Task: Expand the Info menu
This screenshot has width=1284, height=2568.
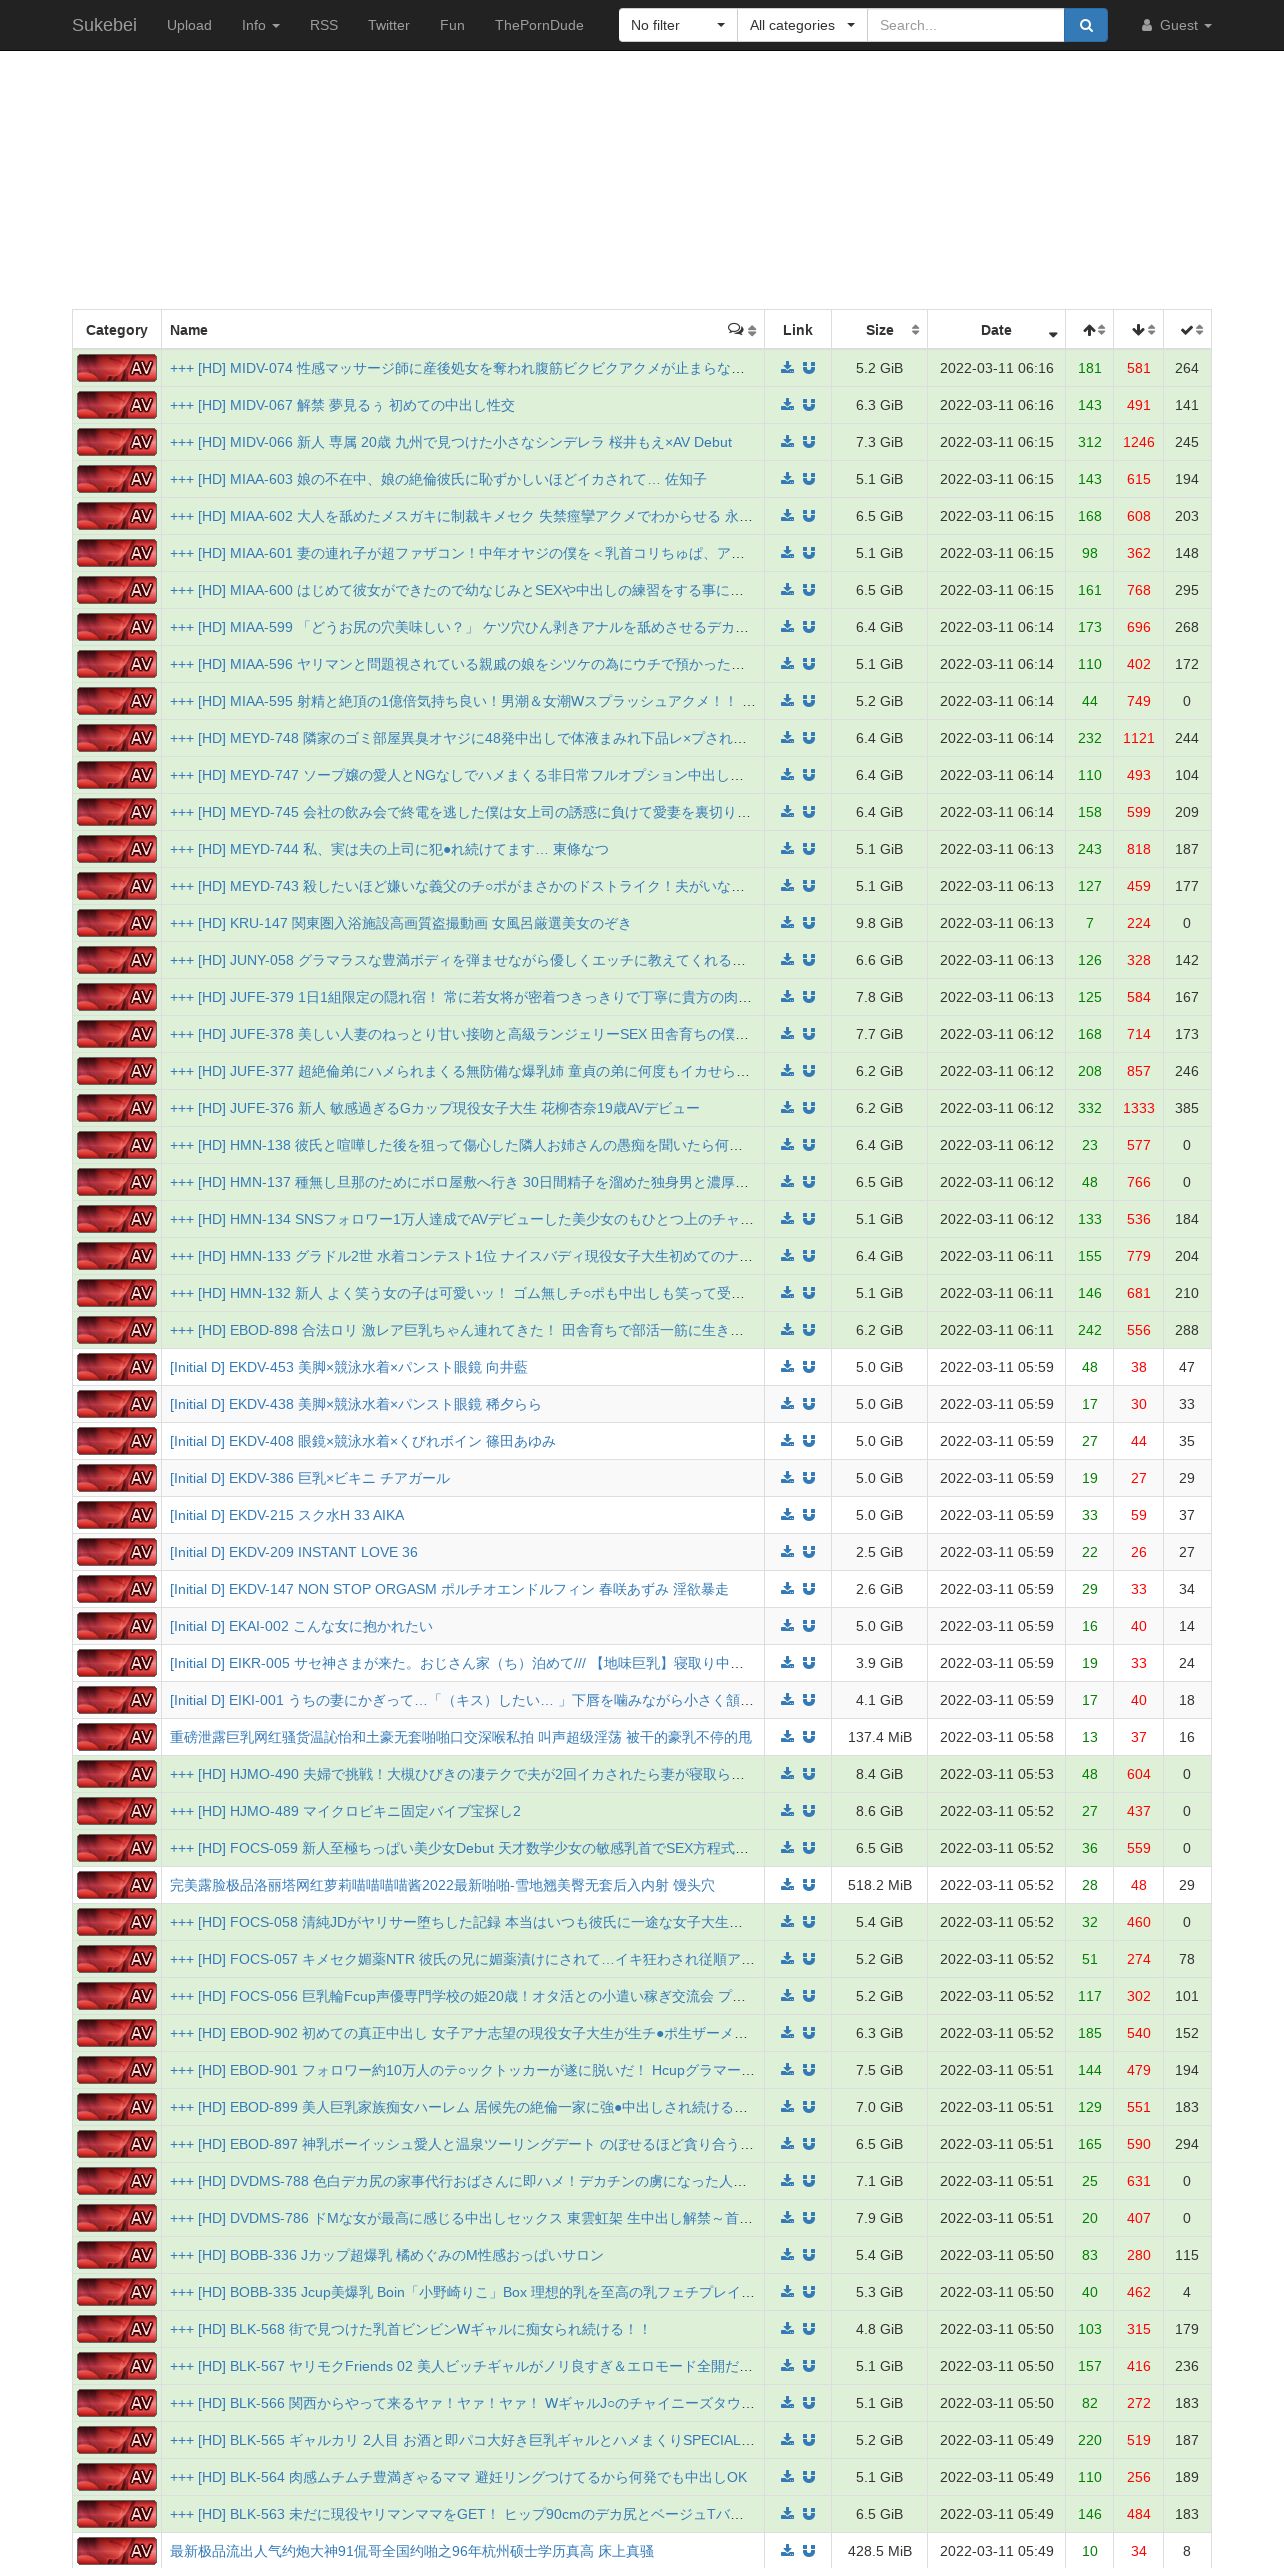Action: click(260, 25)
